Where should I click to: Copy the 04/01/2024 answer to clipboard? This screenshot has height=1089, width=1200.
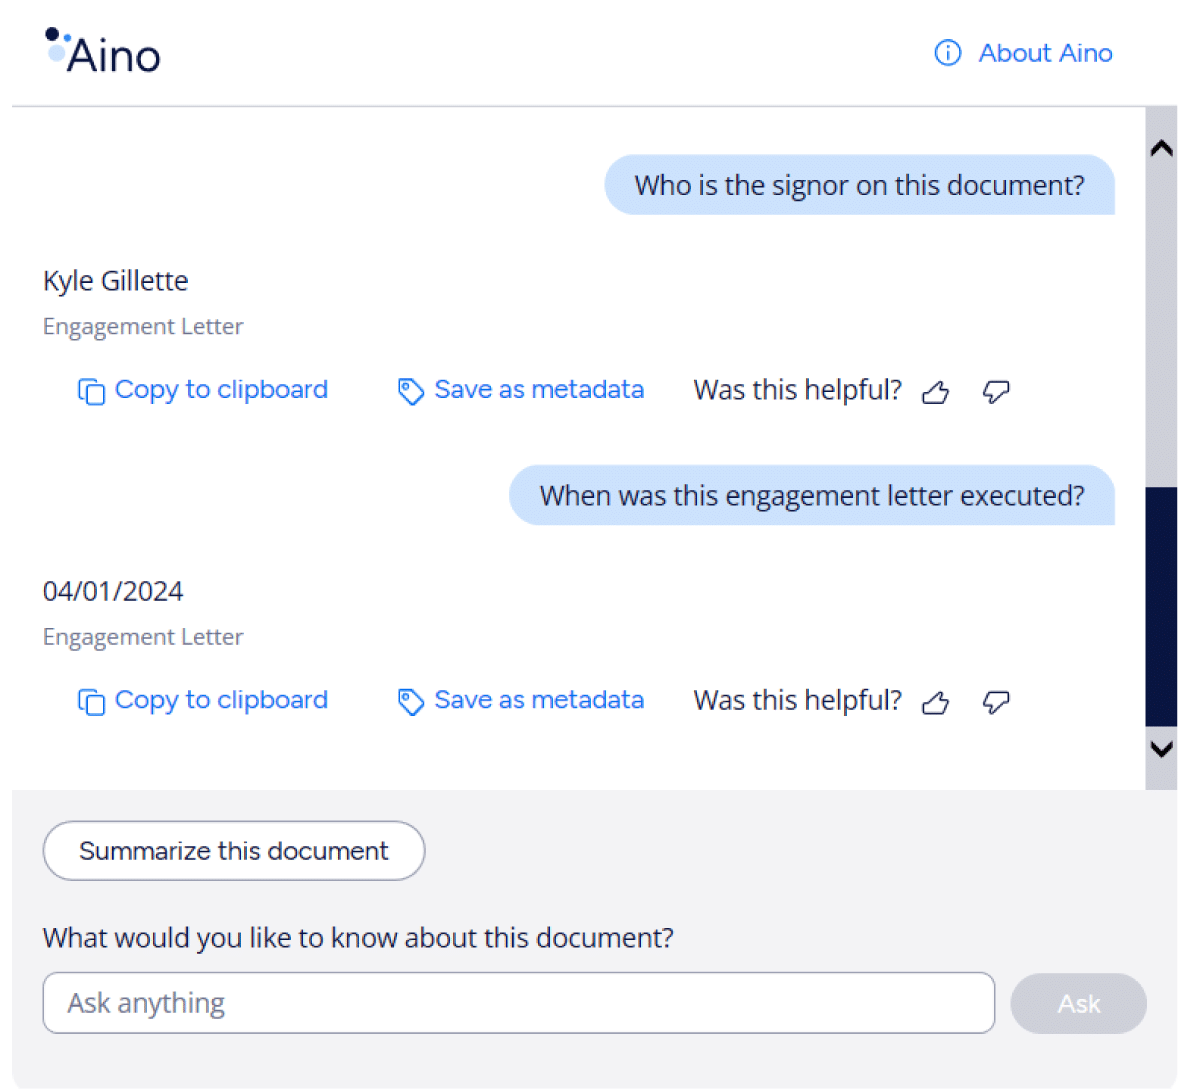coord(203,701)
